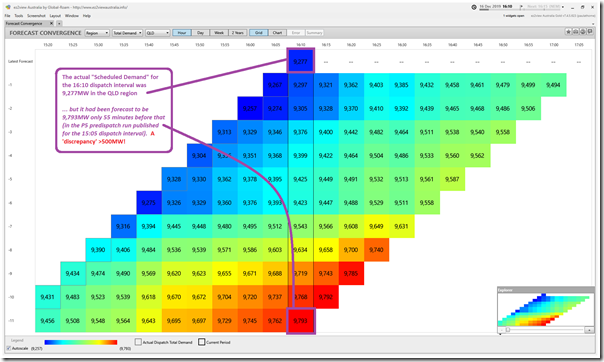The image size is (604, 362).
Task: Select the cell 9,506
Action: [528, 109]
